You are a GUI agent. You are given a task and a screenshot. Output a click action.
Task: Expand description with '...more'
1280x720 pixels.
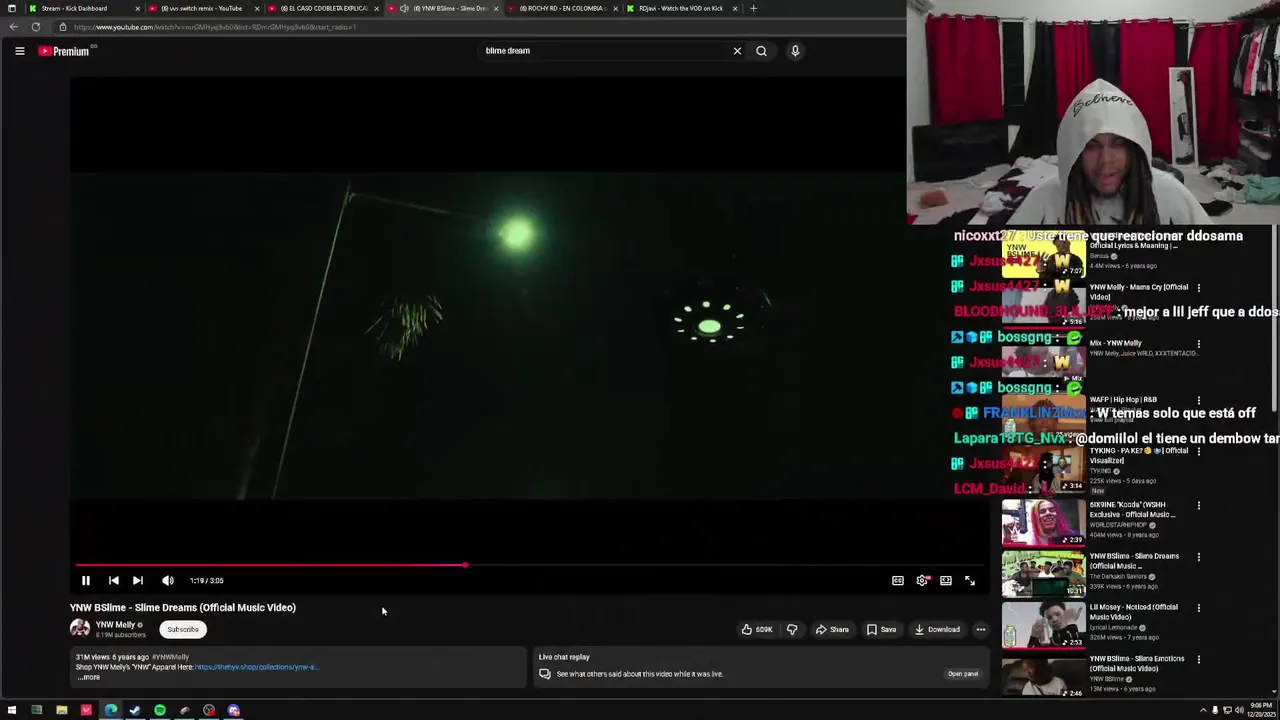pyautogui.click(x=89, y=678)
